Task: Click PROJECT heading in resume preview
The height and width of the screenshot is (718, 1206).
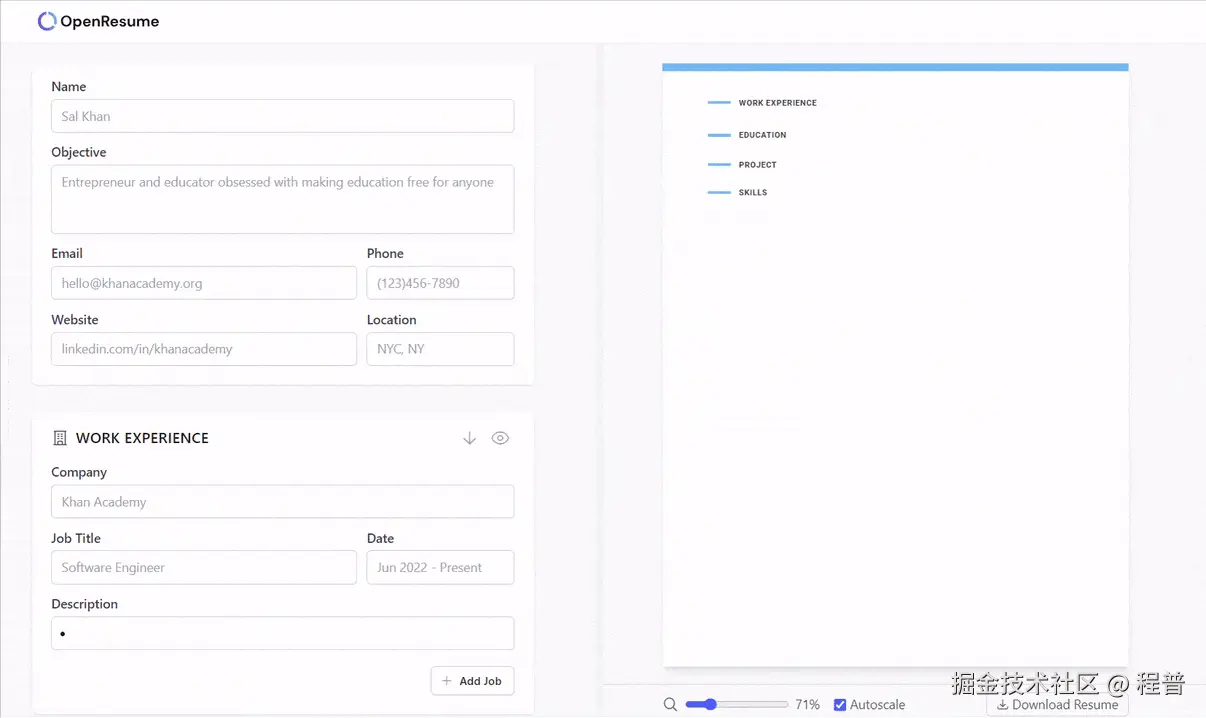Action: [x=757, y=165]
